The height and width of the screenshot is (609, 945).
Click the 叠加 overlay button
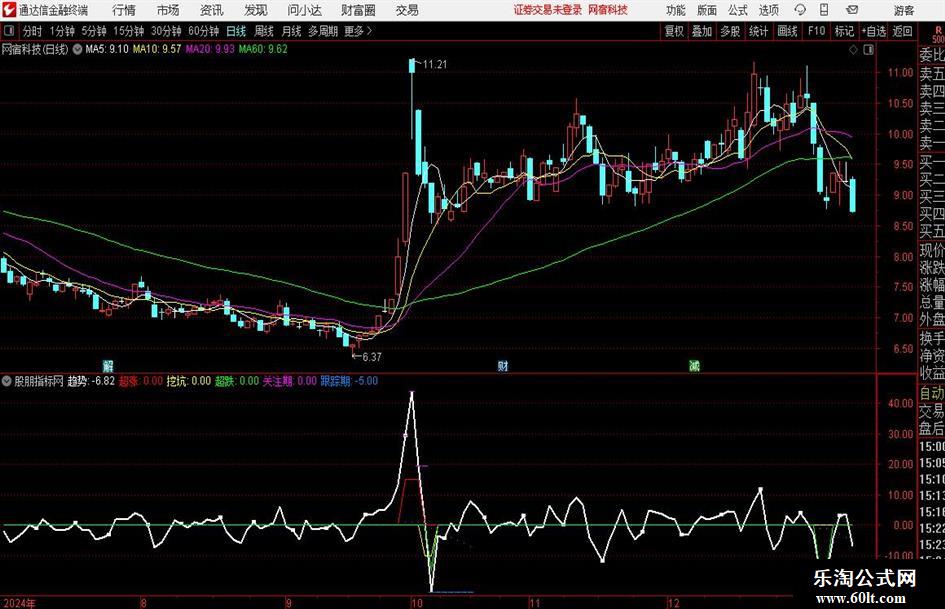(x=702, y=31)
